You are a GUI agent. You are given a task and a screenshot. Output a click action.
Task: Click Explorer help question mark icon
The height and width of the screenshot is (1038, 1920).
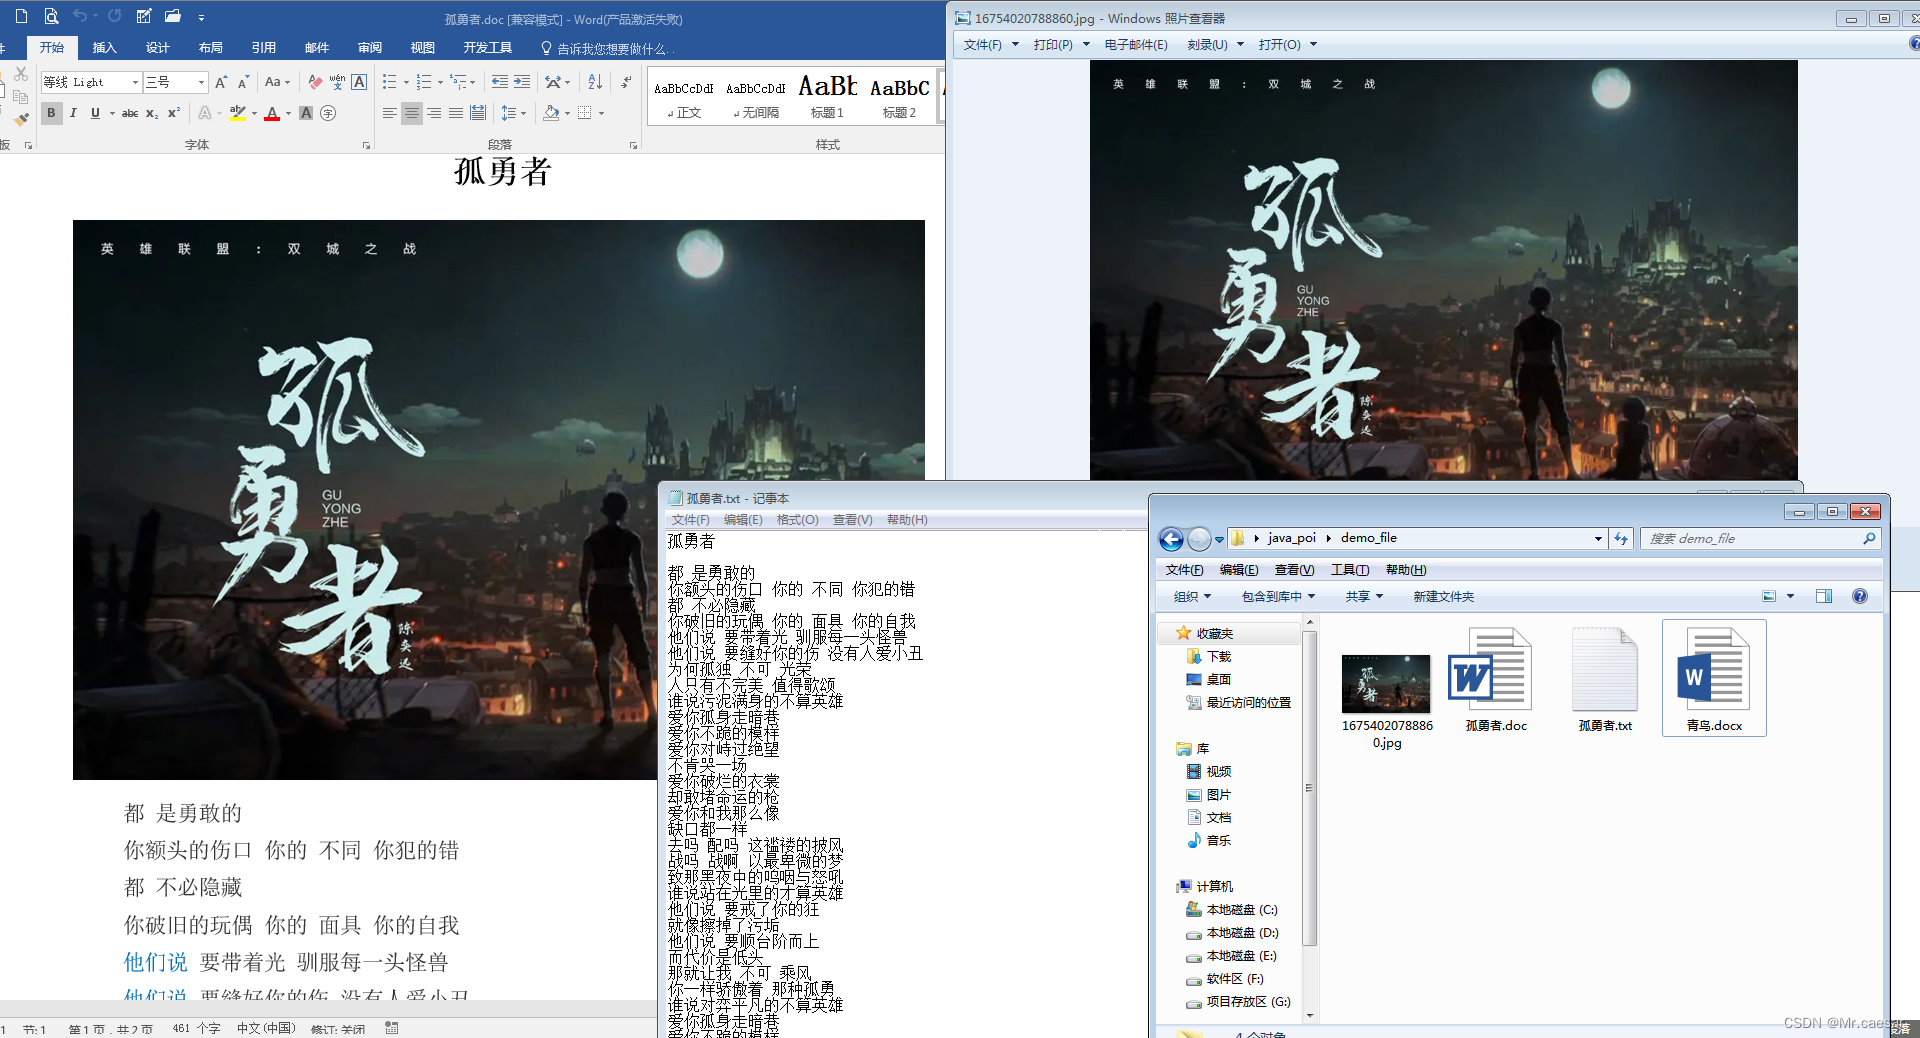click(1860, 596)
